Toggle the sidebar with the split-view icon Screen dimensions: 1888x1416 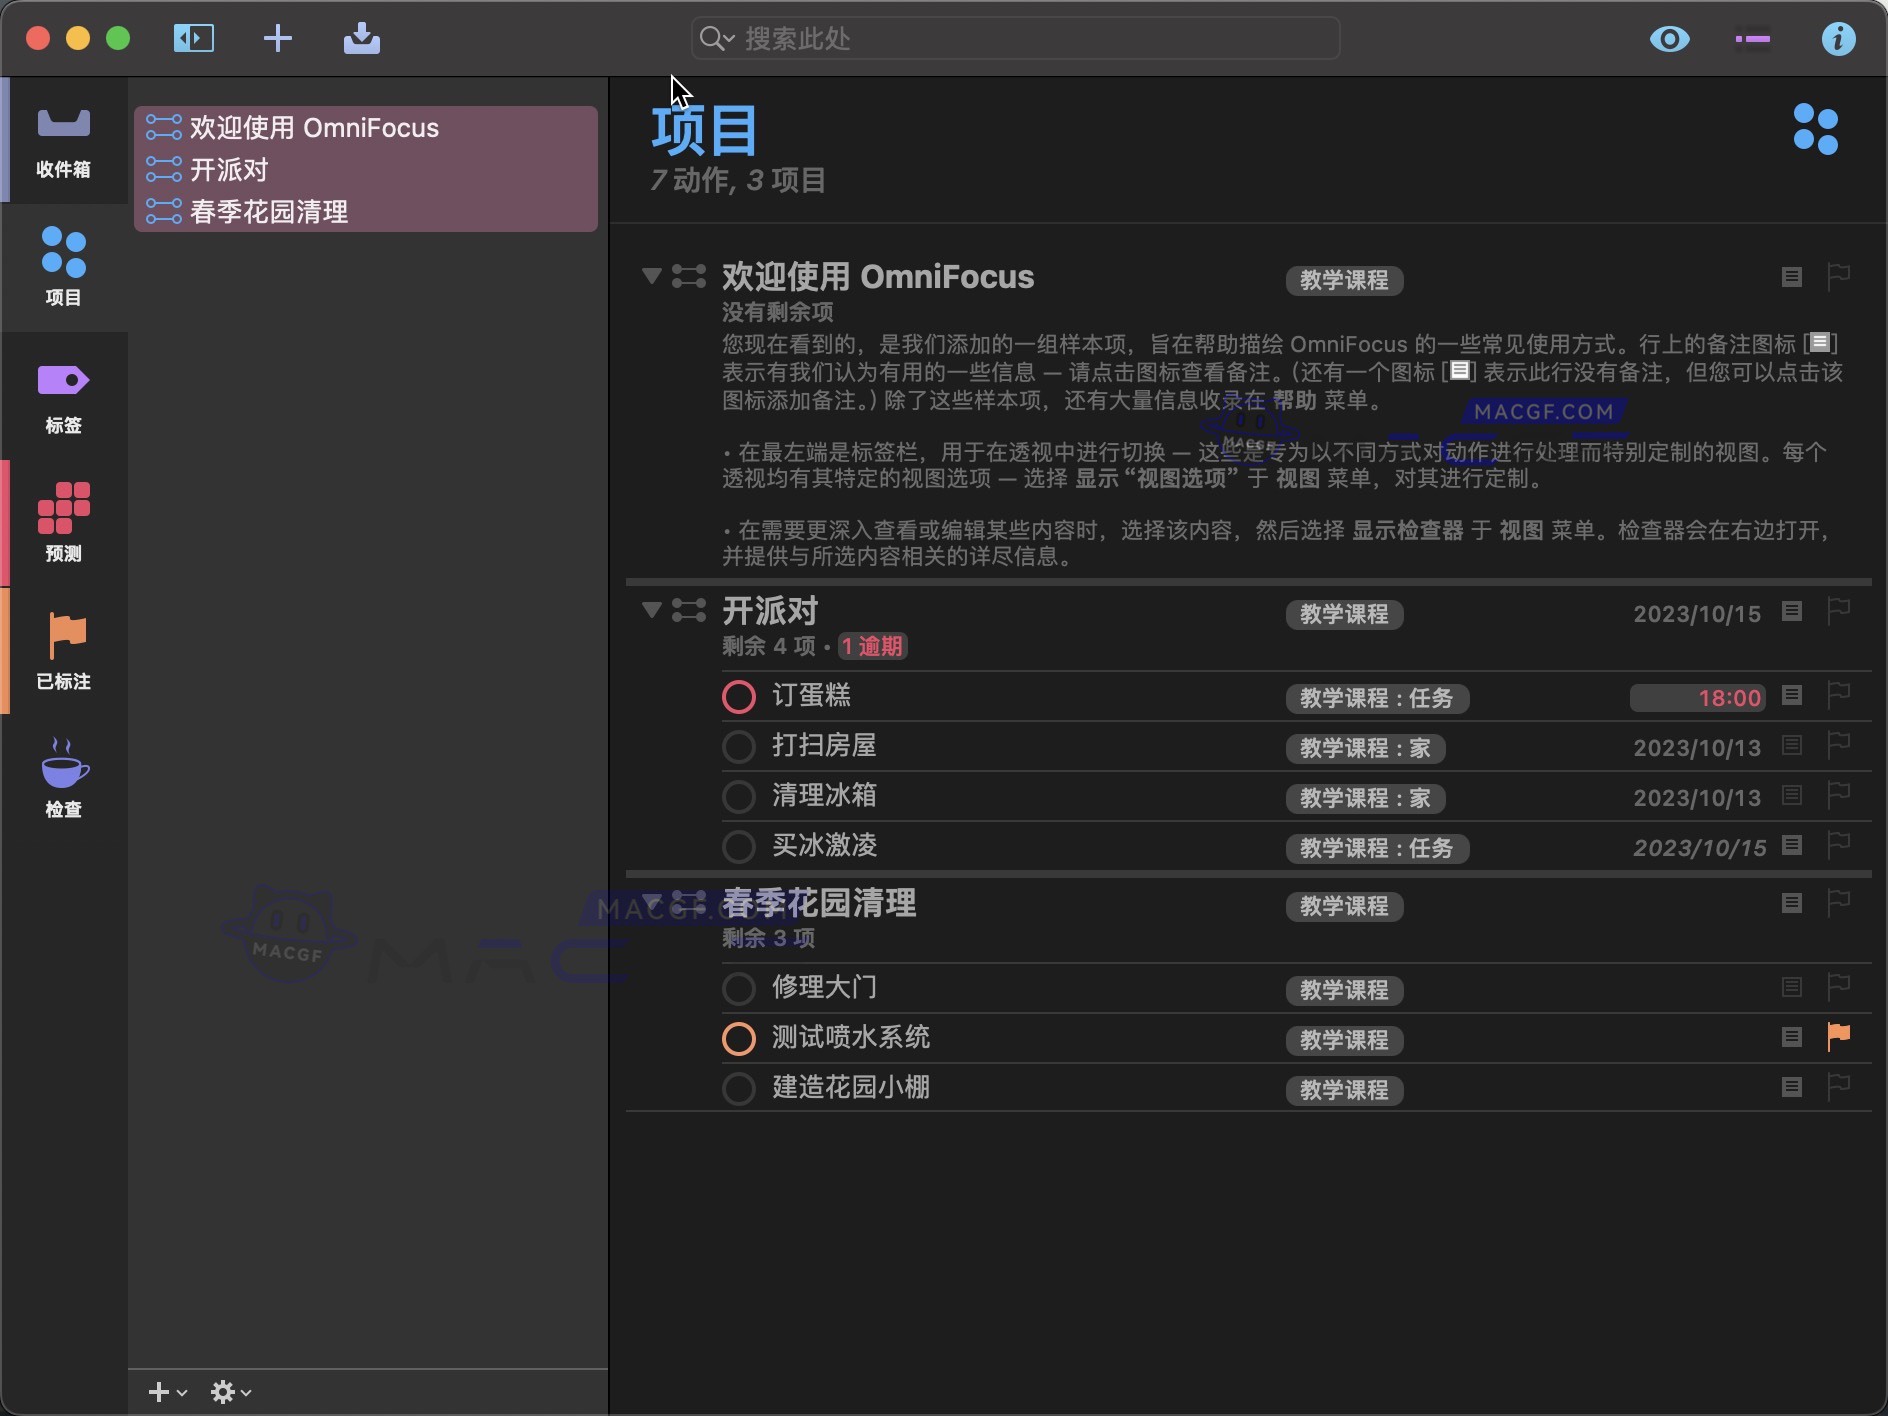coord(194,38)
